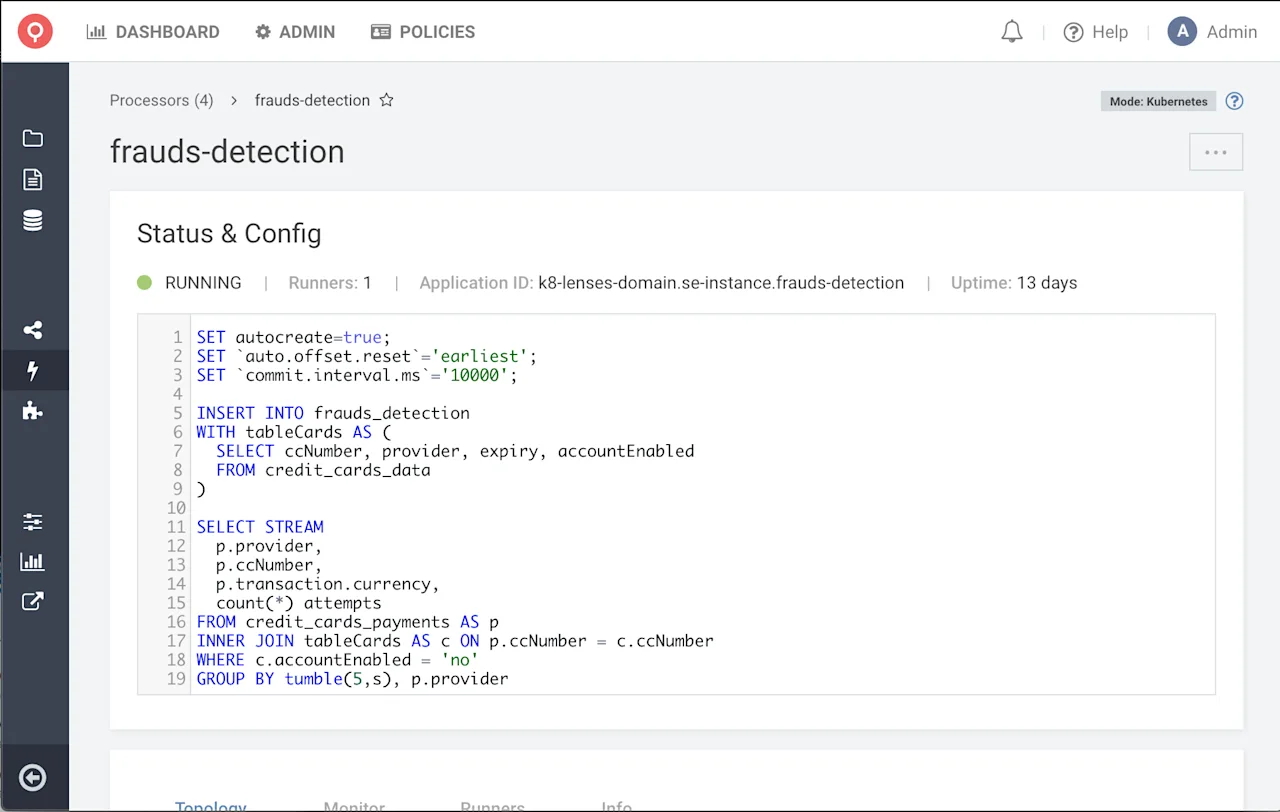Toggle the favorite star for frauds-detection
1280x812 pixels.
pos(386,100)
